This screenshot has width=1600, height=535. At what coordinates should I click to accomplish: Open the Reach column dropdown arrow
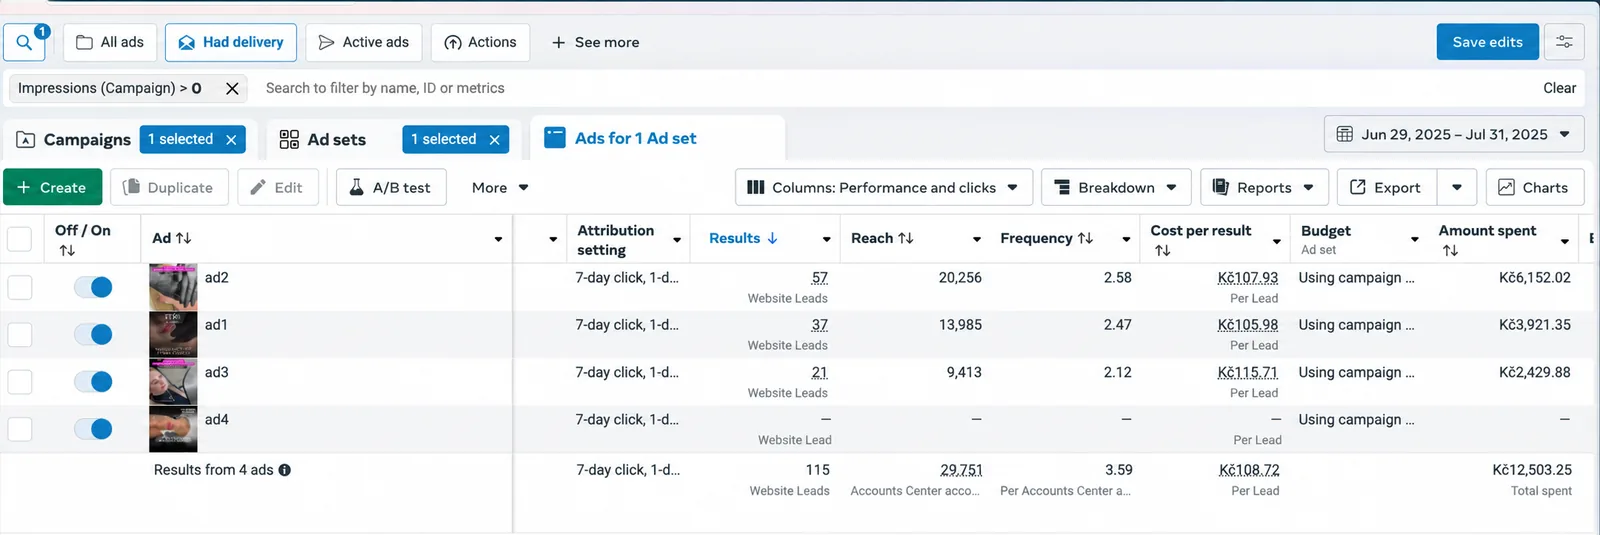[977, 239]
